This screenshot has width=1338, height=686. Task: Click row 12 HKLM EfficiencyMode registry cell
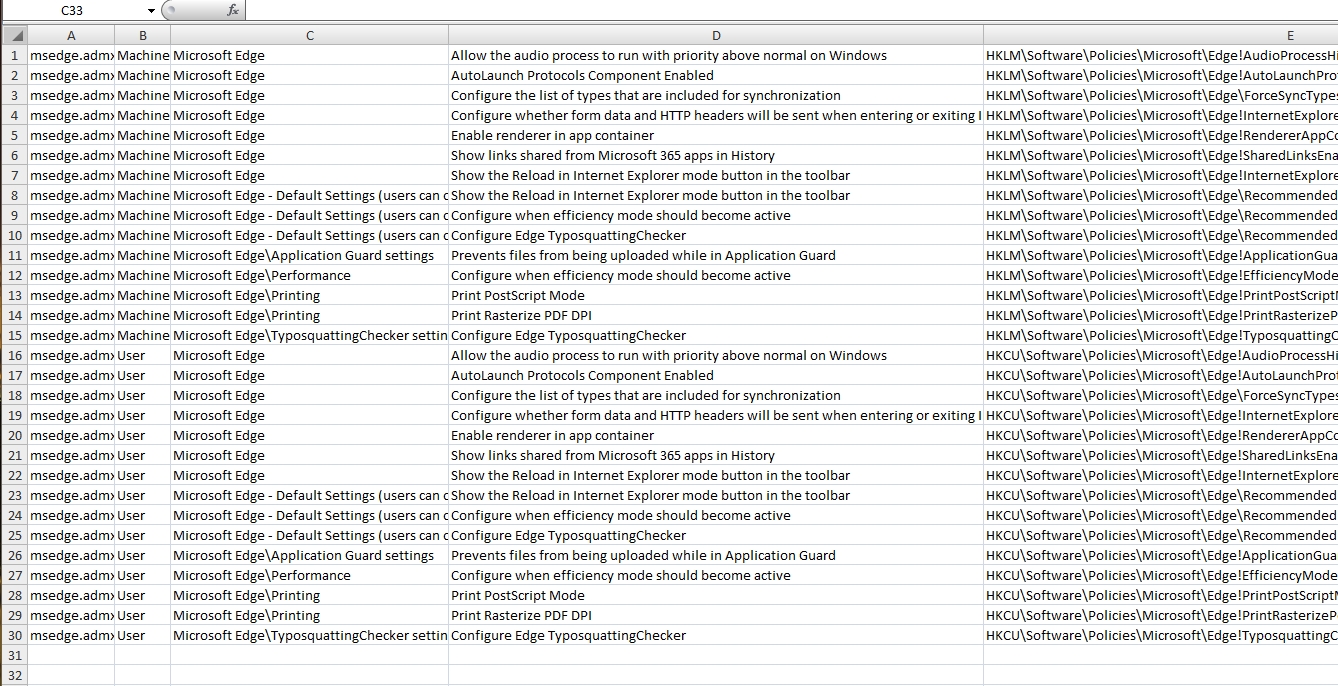point(1161,275)
